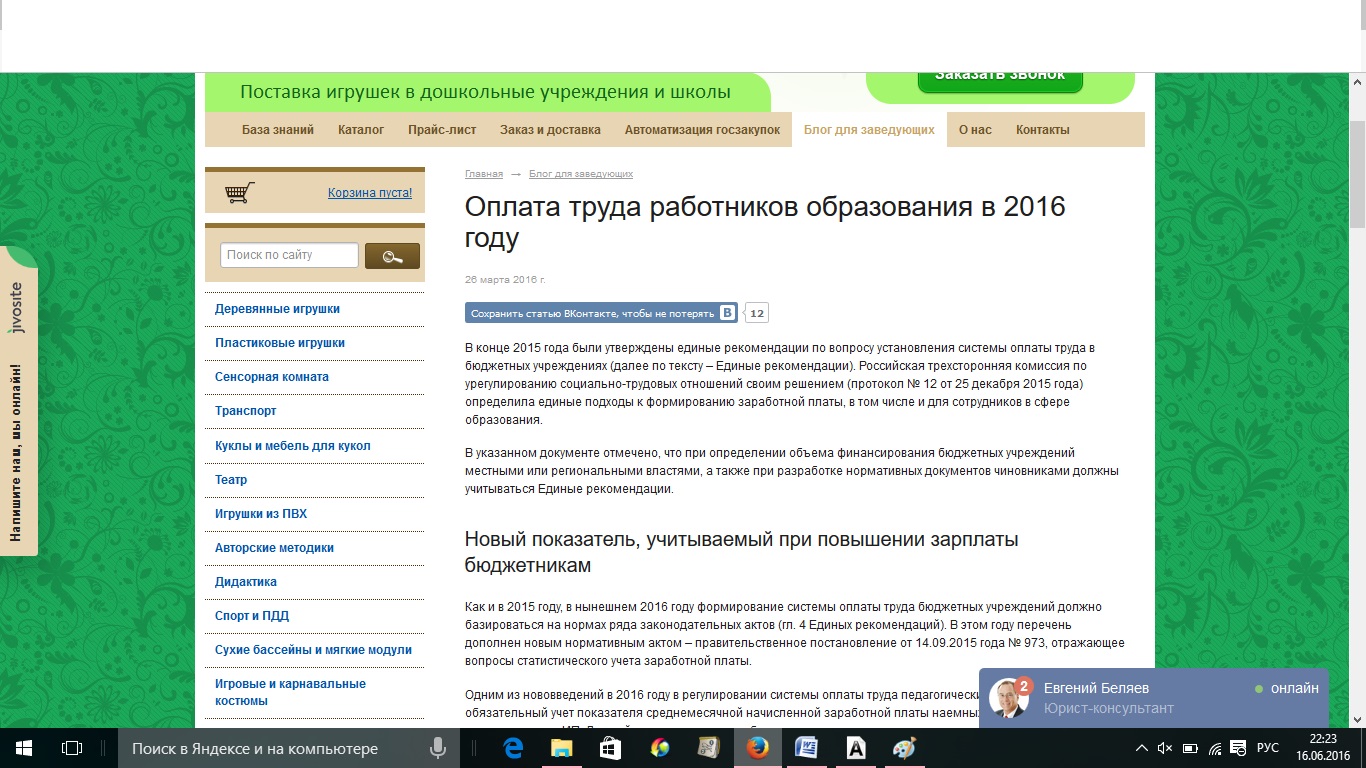
Task: Open Контакты menu item
Action: (1043, 130)
